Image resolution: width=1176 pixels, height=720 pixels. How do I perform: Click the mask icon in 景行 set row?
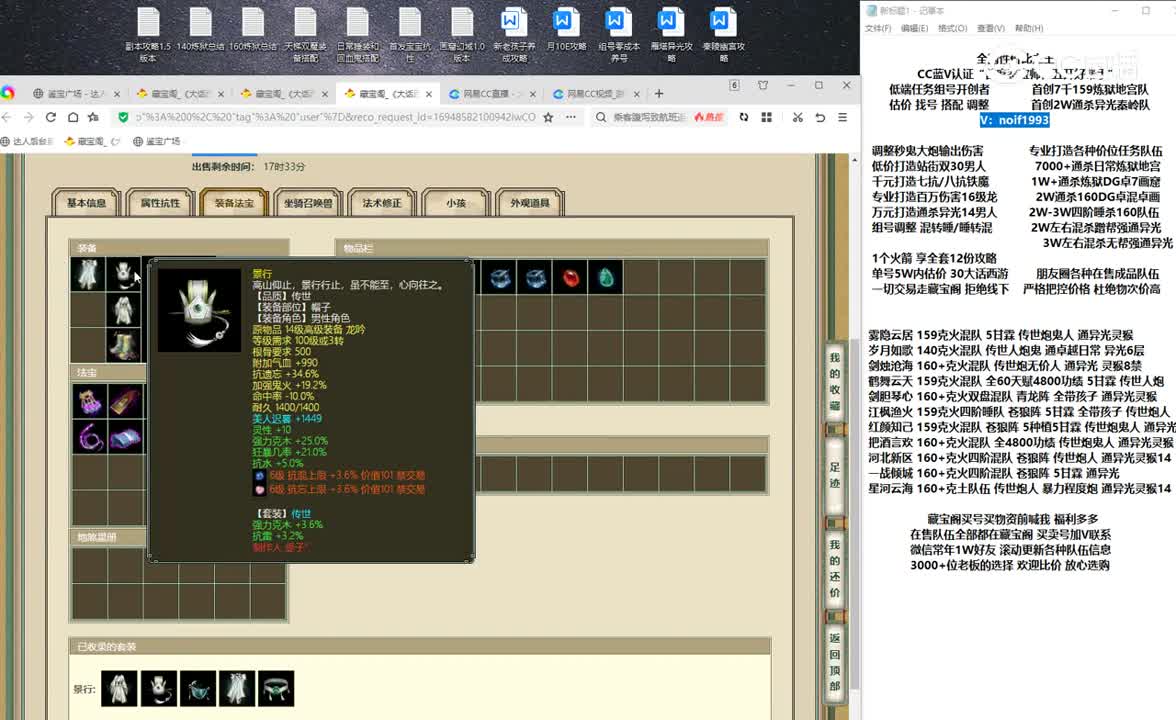[x=198, y=688]
